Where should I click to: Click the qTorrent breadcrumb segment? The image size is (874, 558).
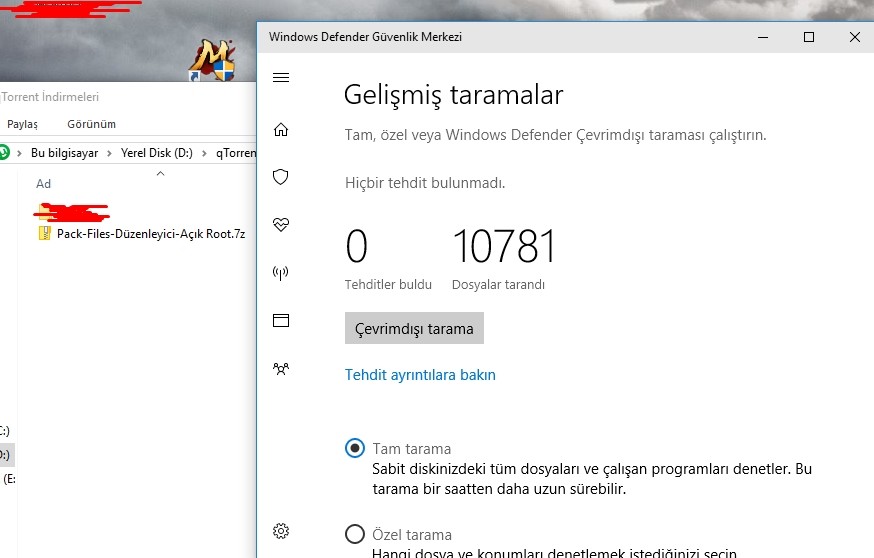click(x=236, y=153)
